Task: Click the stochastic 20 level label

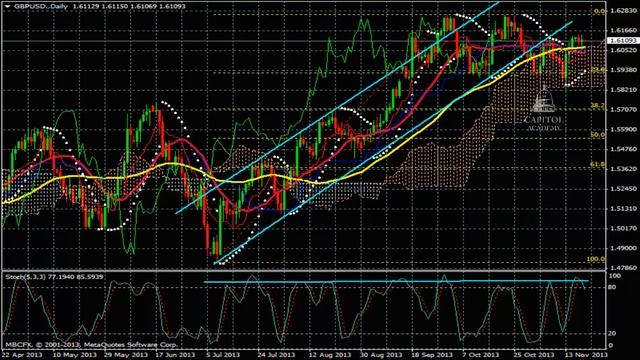Action: point(612,333)
